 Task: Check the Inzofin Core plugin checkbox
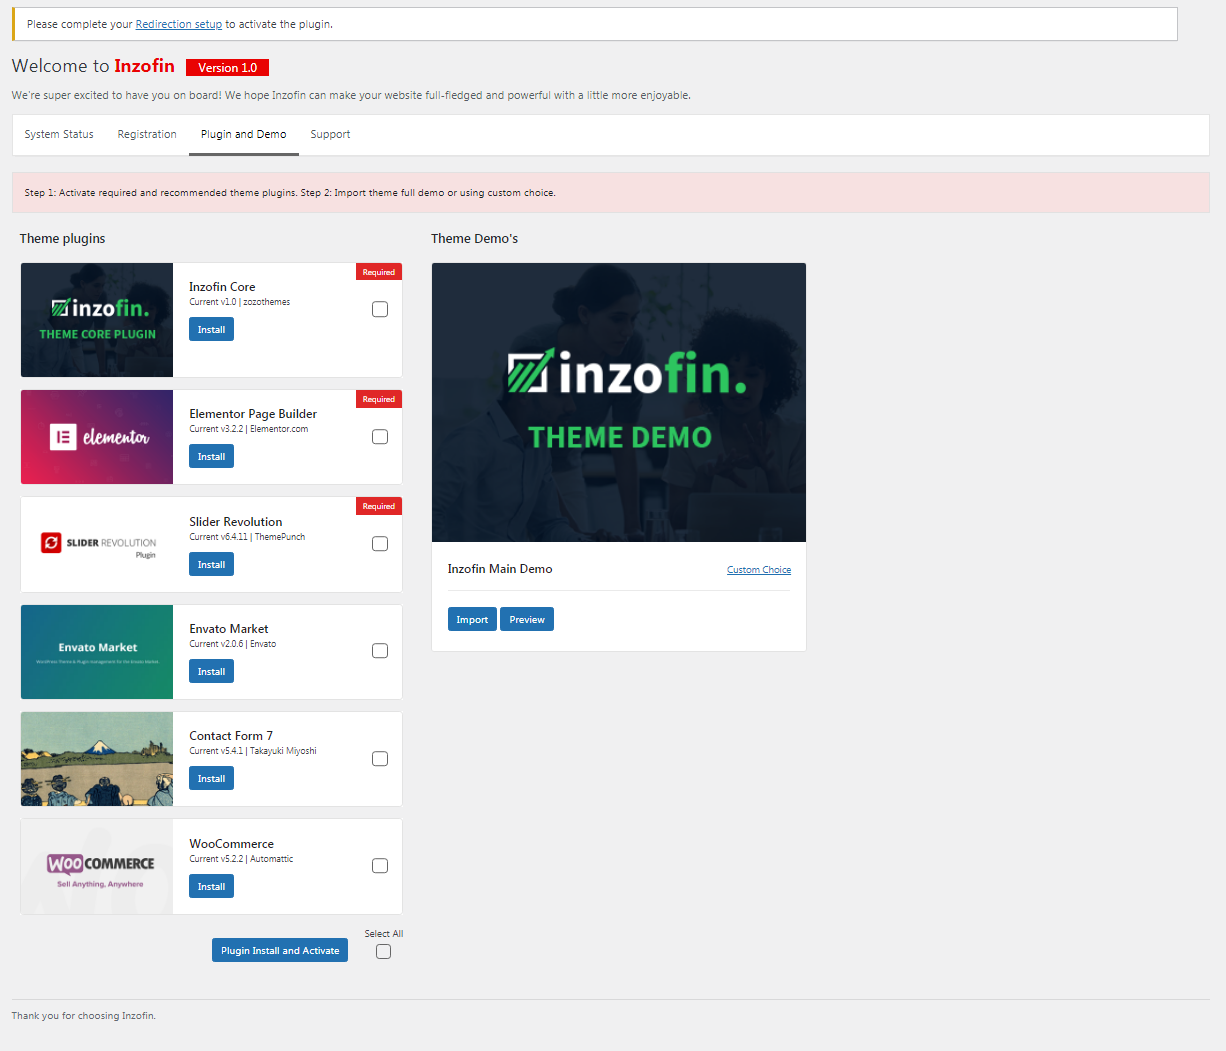[x=380, y=310]
